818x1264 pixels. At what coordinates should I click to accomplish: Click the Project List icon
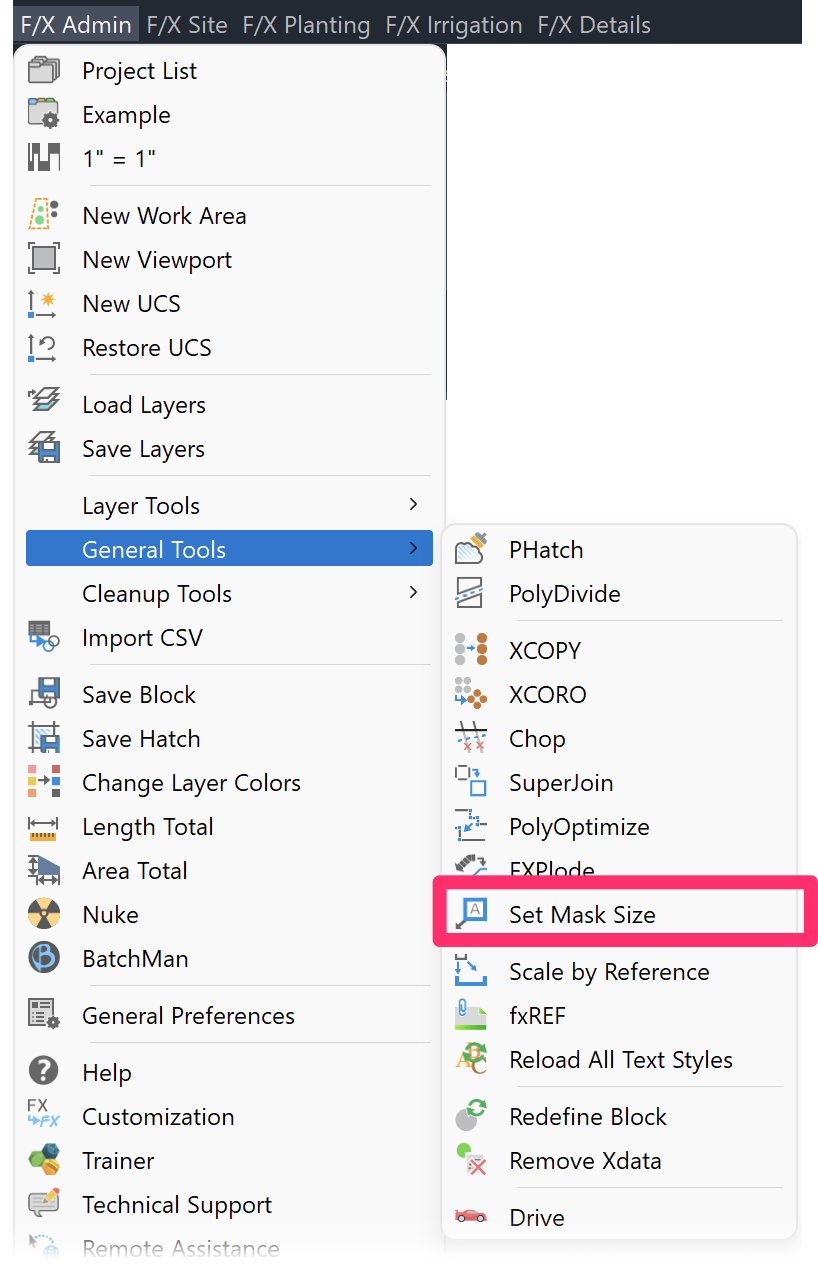pyautogui.click(x=44, y=71)
